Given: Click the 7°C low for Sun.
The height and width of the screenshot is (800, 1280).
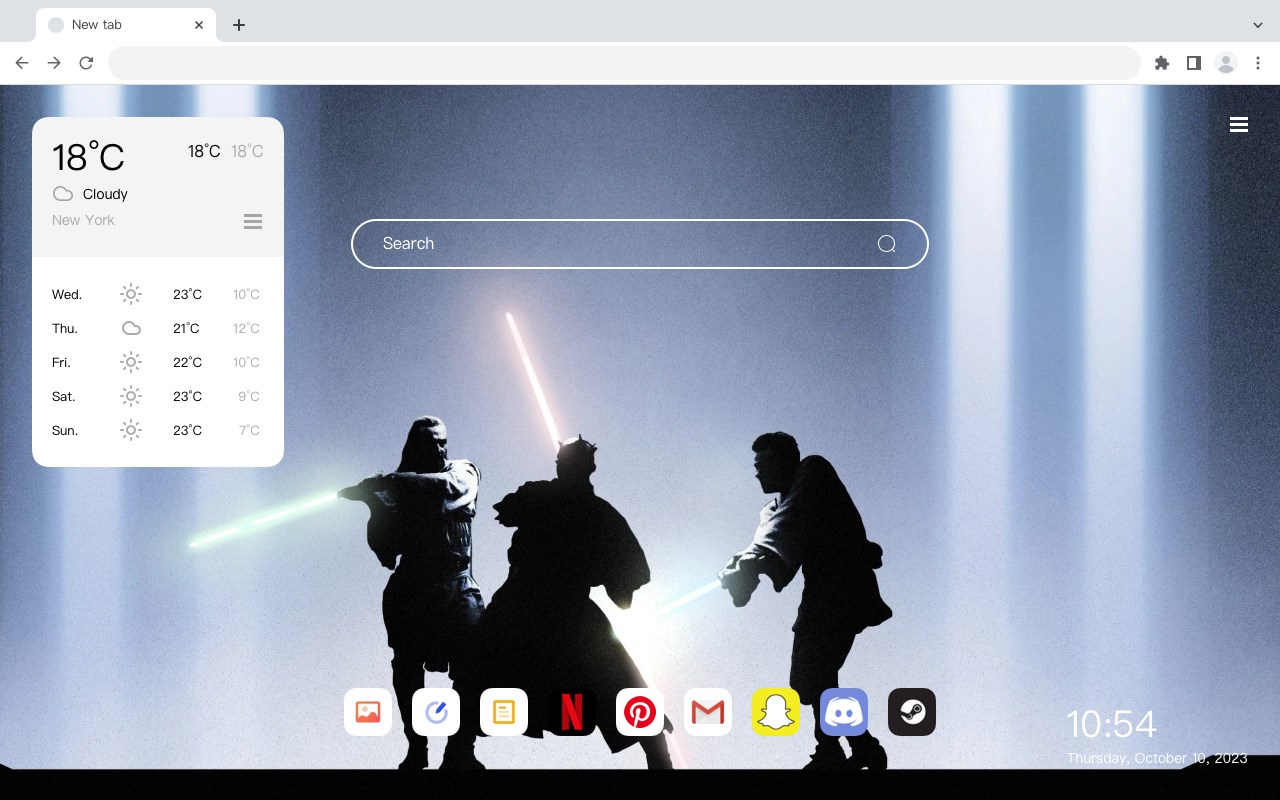Looking at the screenshot, I should tap(249, 430).
